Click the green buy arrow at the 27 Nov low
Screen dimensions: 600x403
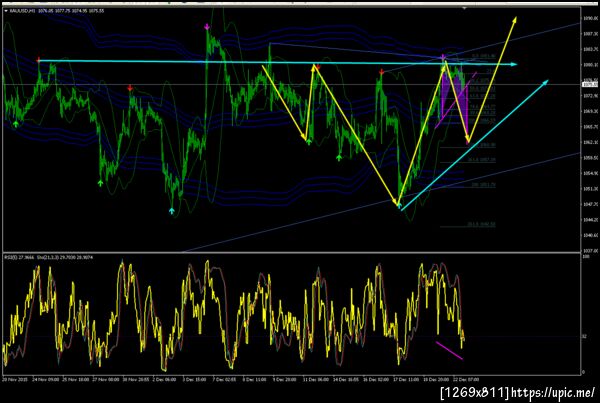coord(100,183)
